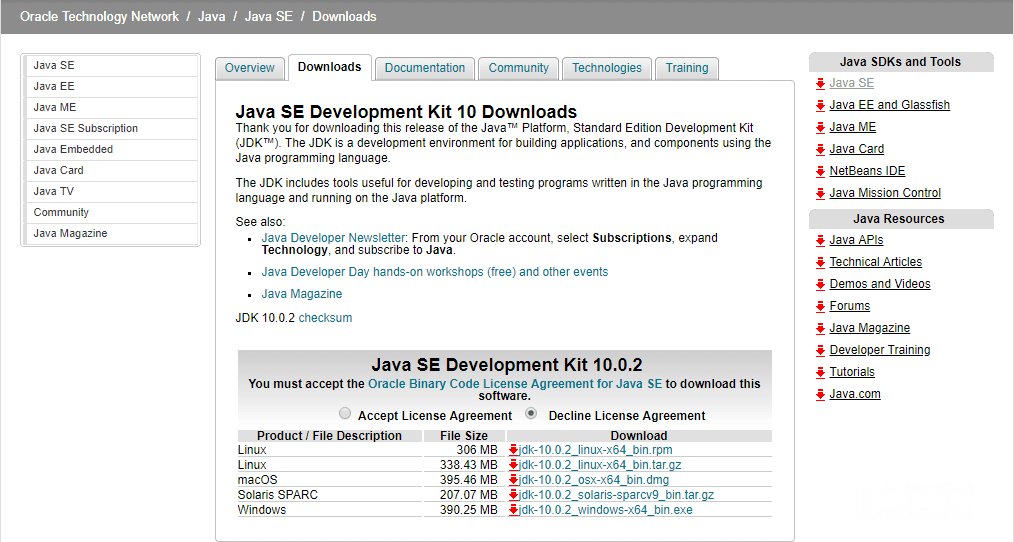Viewport: 1014px width, 542px height.
Task: Open the Oracle Binary Code License Agreement link
Action: (x=515, y=384)
